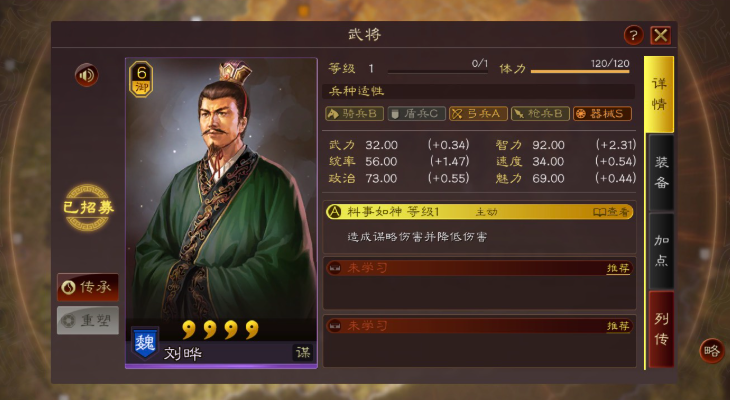
Task: Switch to the 详情 tab
Action: [x=659, y=95]
